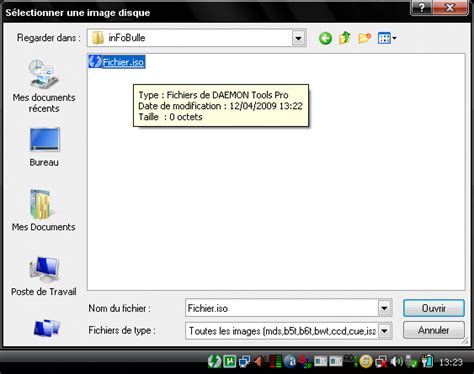Click the Ouvrir button
This screenshot has height=374, width=474.
coord(434,308)
